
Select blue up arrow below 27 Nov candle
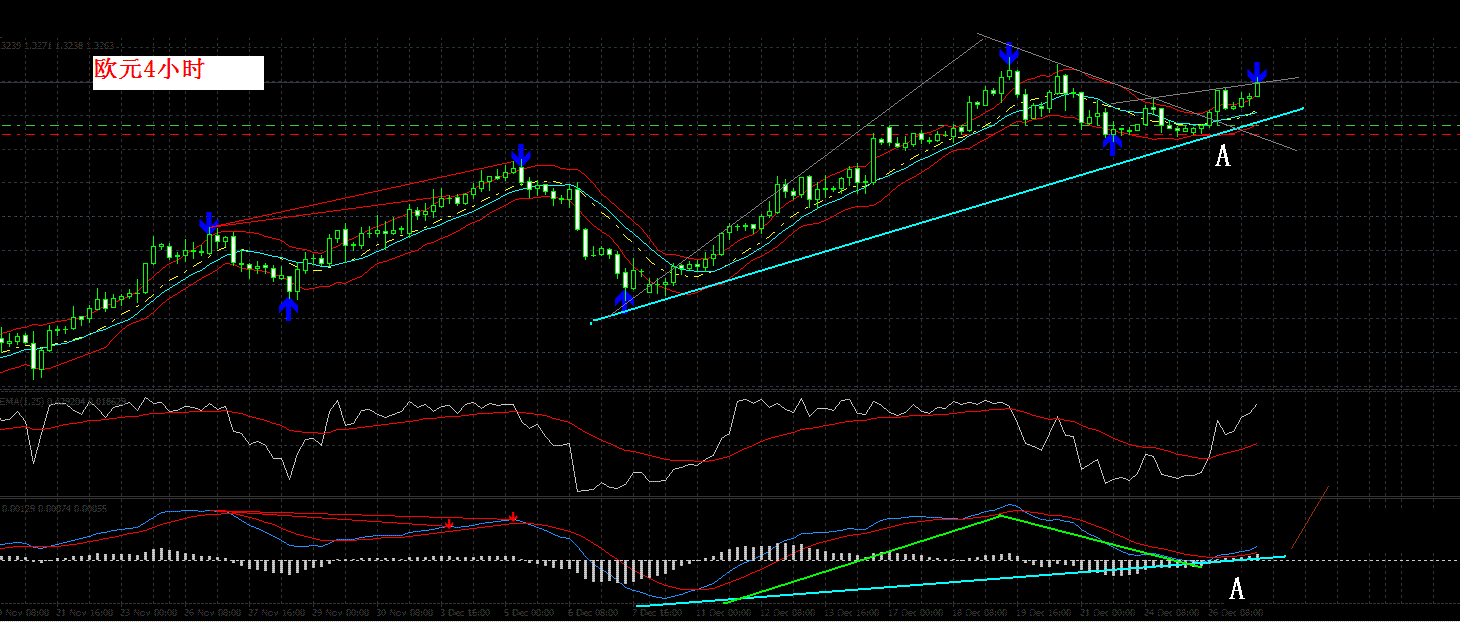(x=288, y=309)
